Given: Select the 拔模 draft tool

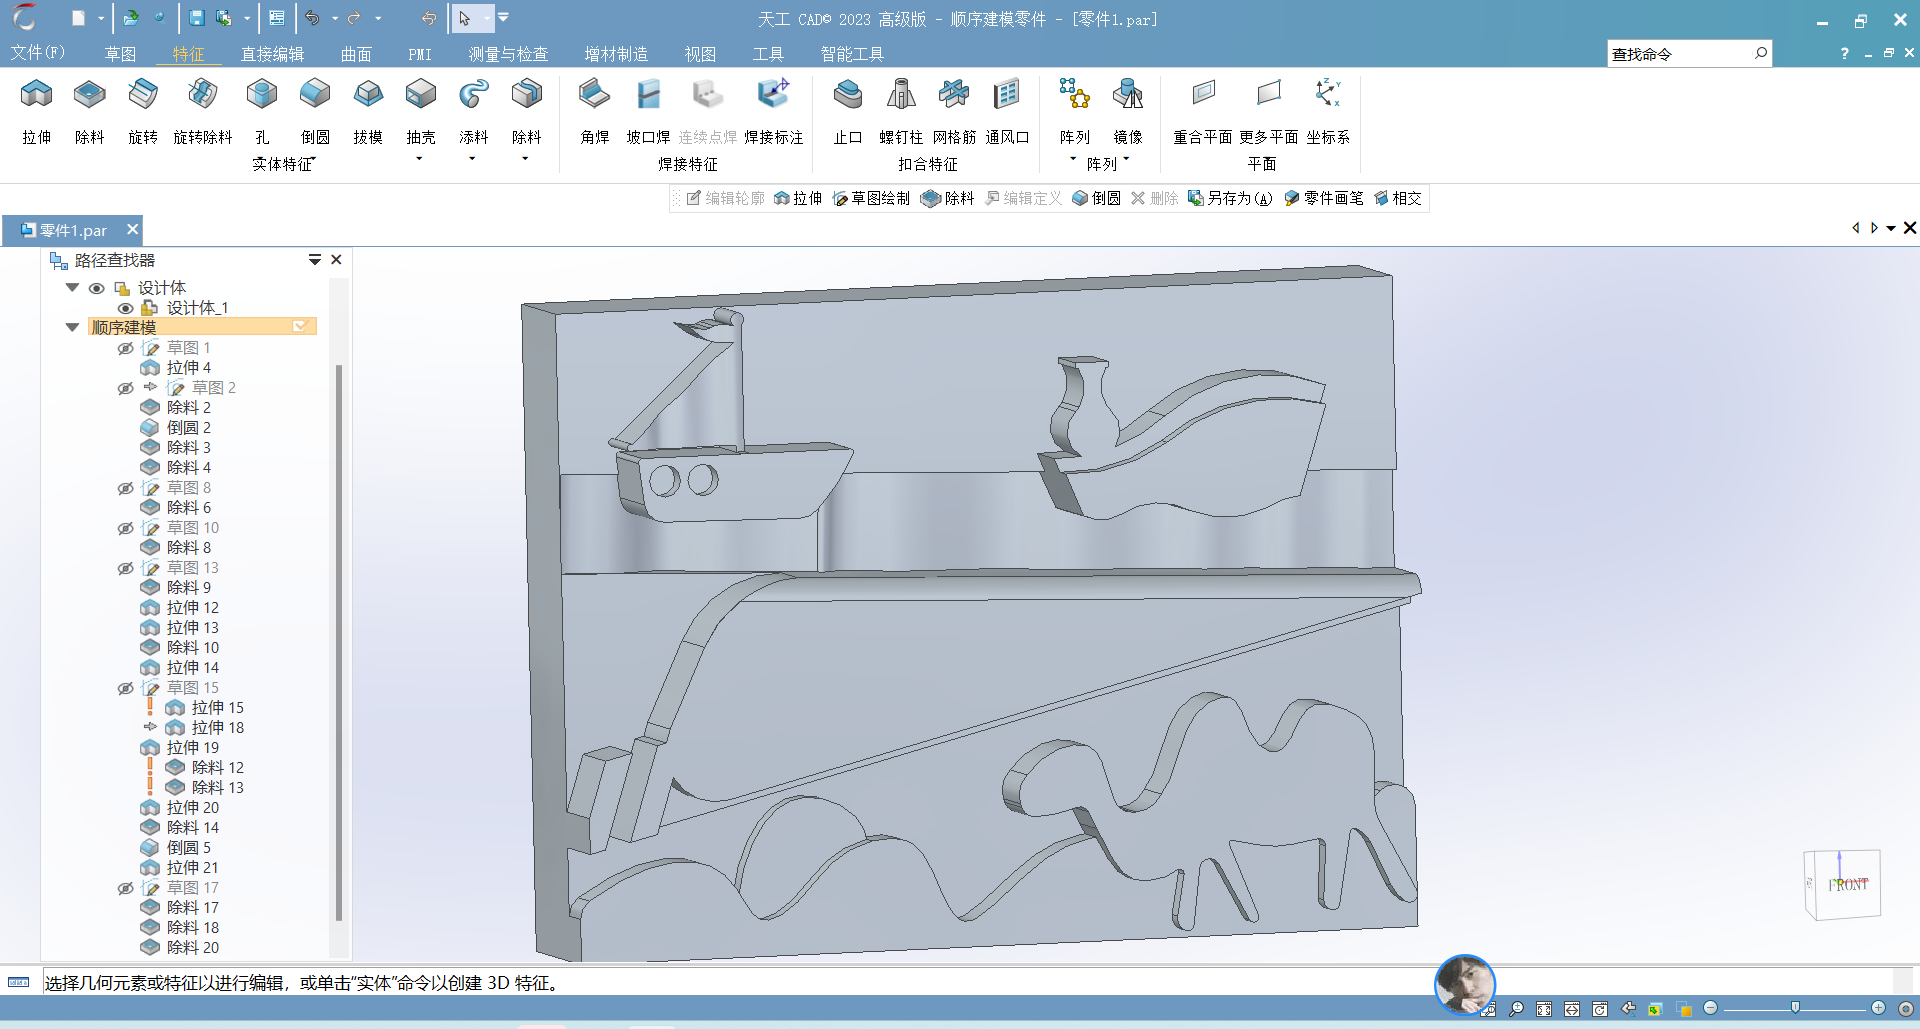Looking at the screenshot, I should tap(368, 110).
